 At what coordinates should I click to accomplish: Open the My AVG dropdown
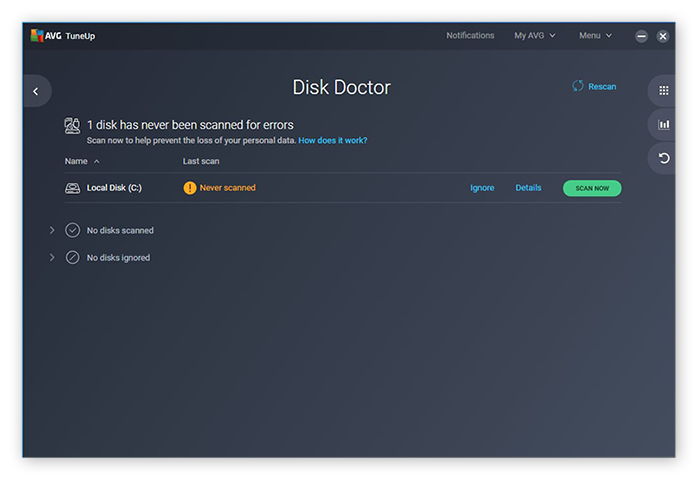[x=534, y=36]
